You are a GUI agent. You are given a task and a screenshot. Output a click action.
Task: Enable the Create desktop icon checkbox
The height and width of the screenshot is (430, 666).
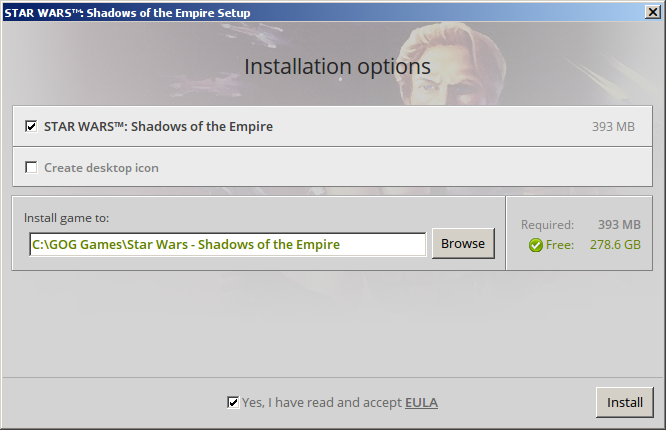click(x=31, y=167)
